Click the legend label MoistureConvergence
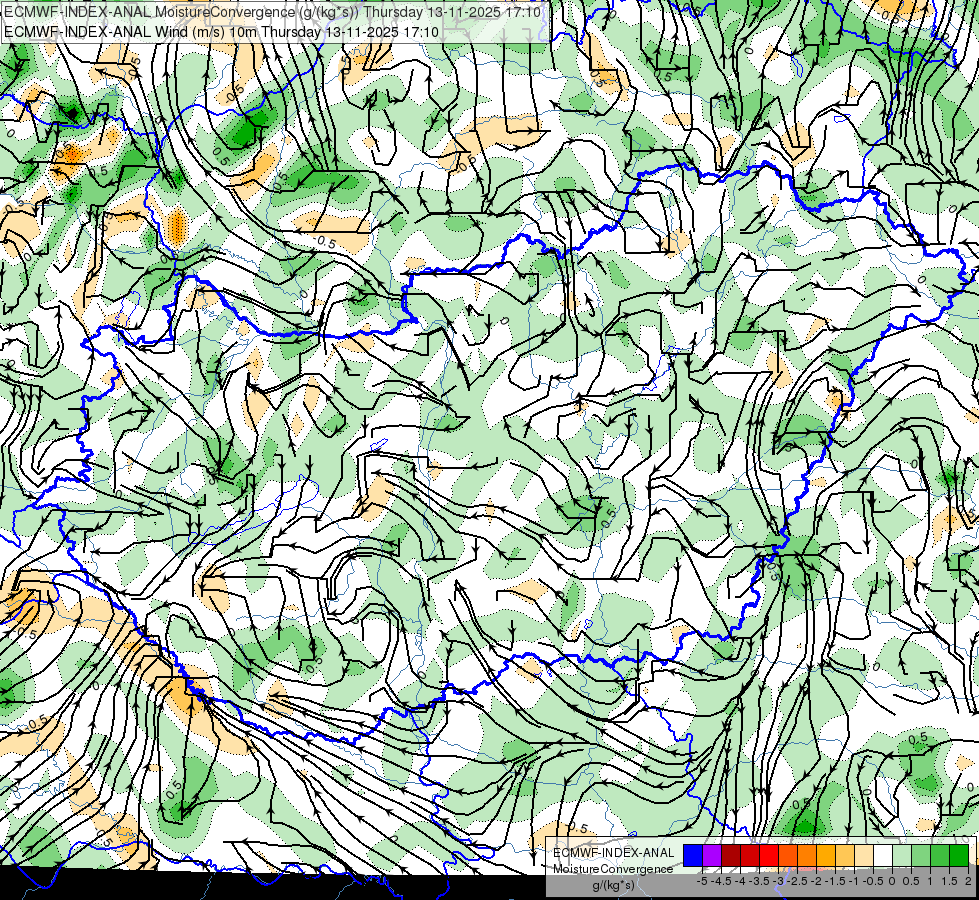979x900 pixels. (x=613, y=869)
